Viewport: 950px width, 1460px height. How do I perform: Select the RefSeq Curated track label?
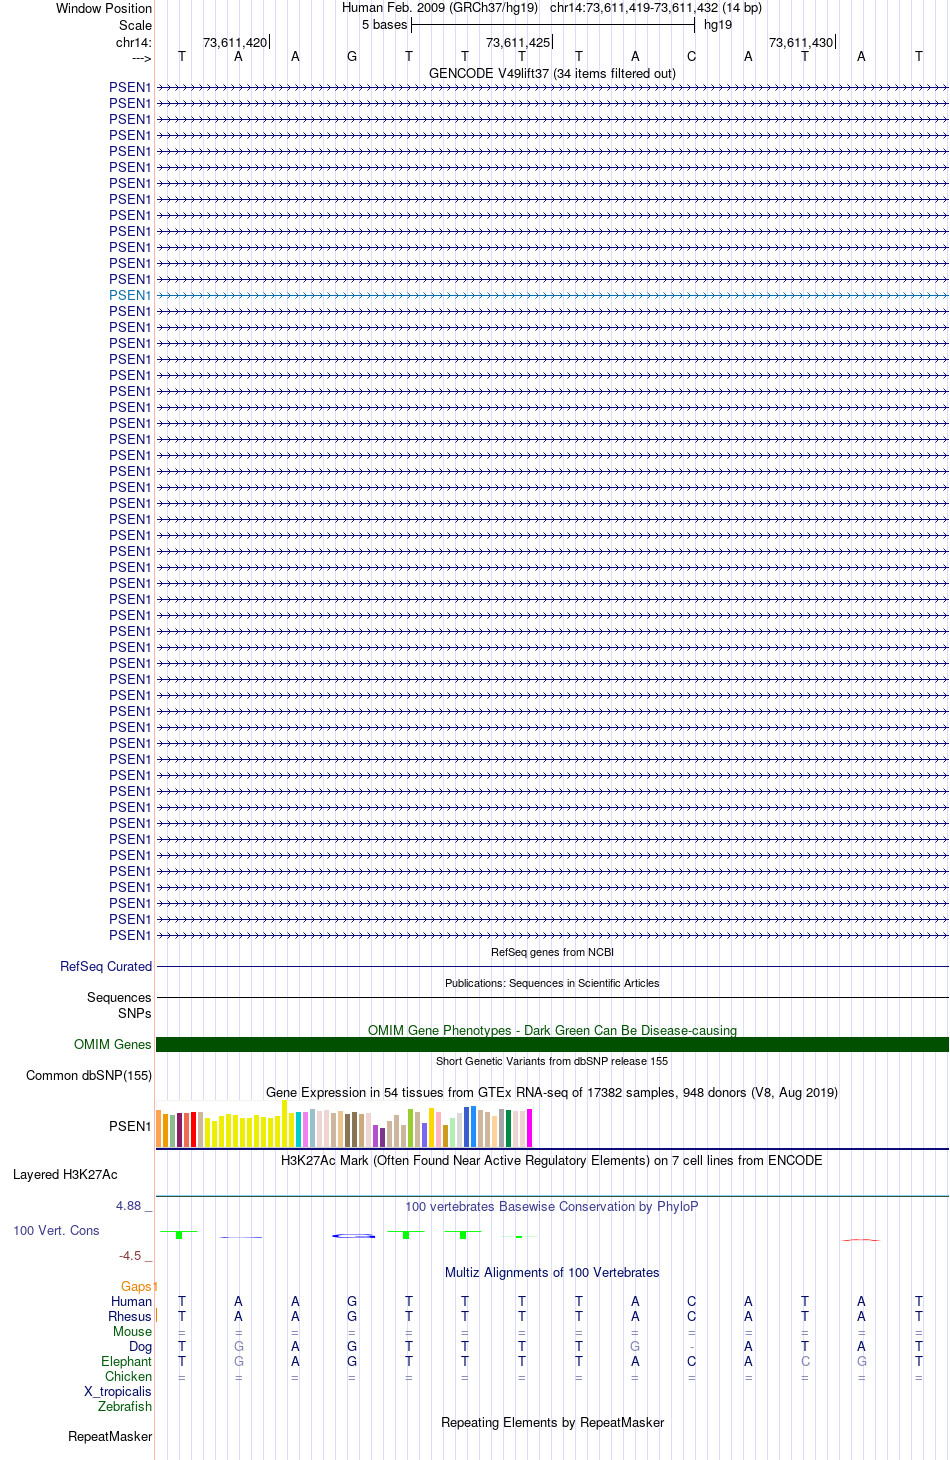[106, 966]
